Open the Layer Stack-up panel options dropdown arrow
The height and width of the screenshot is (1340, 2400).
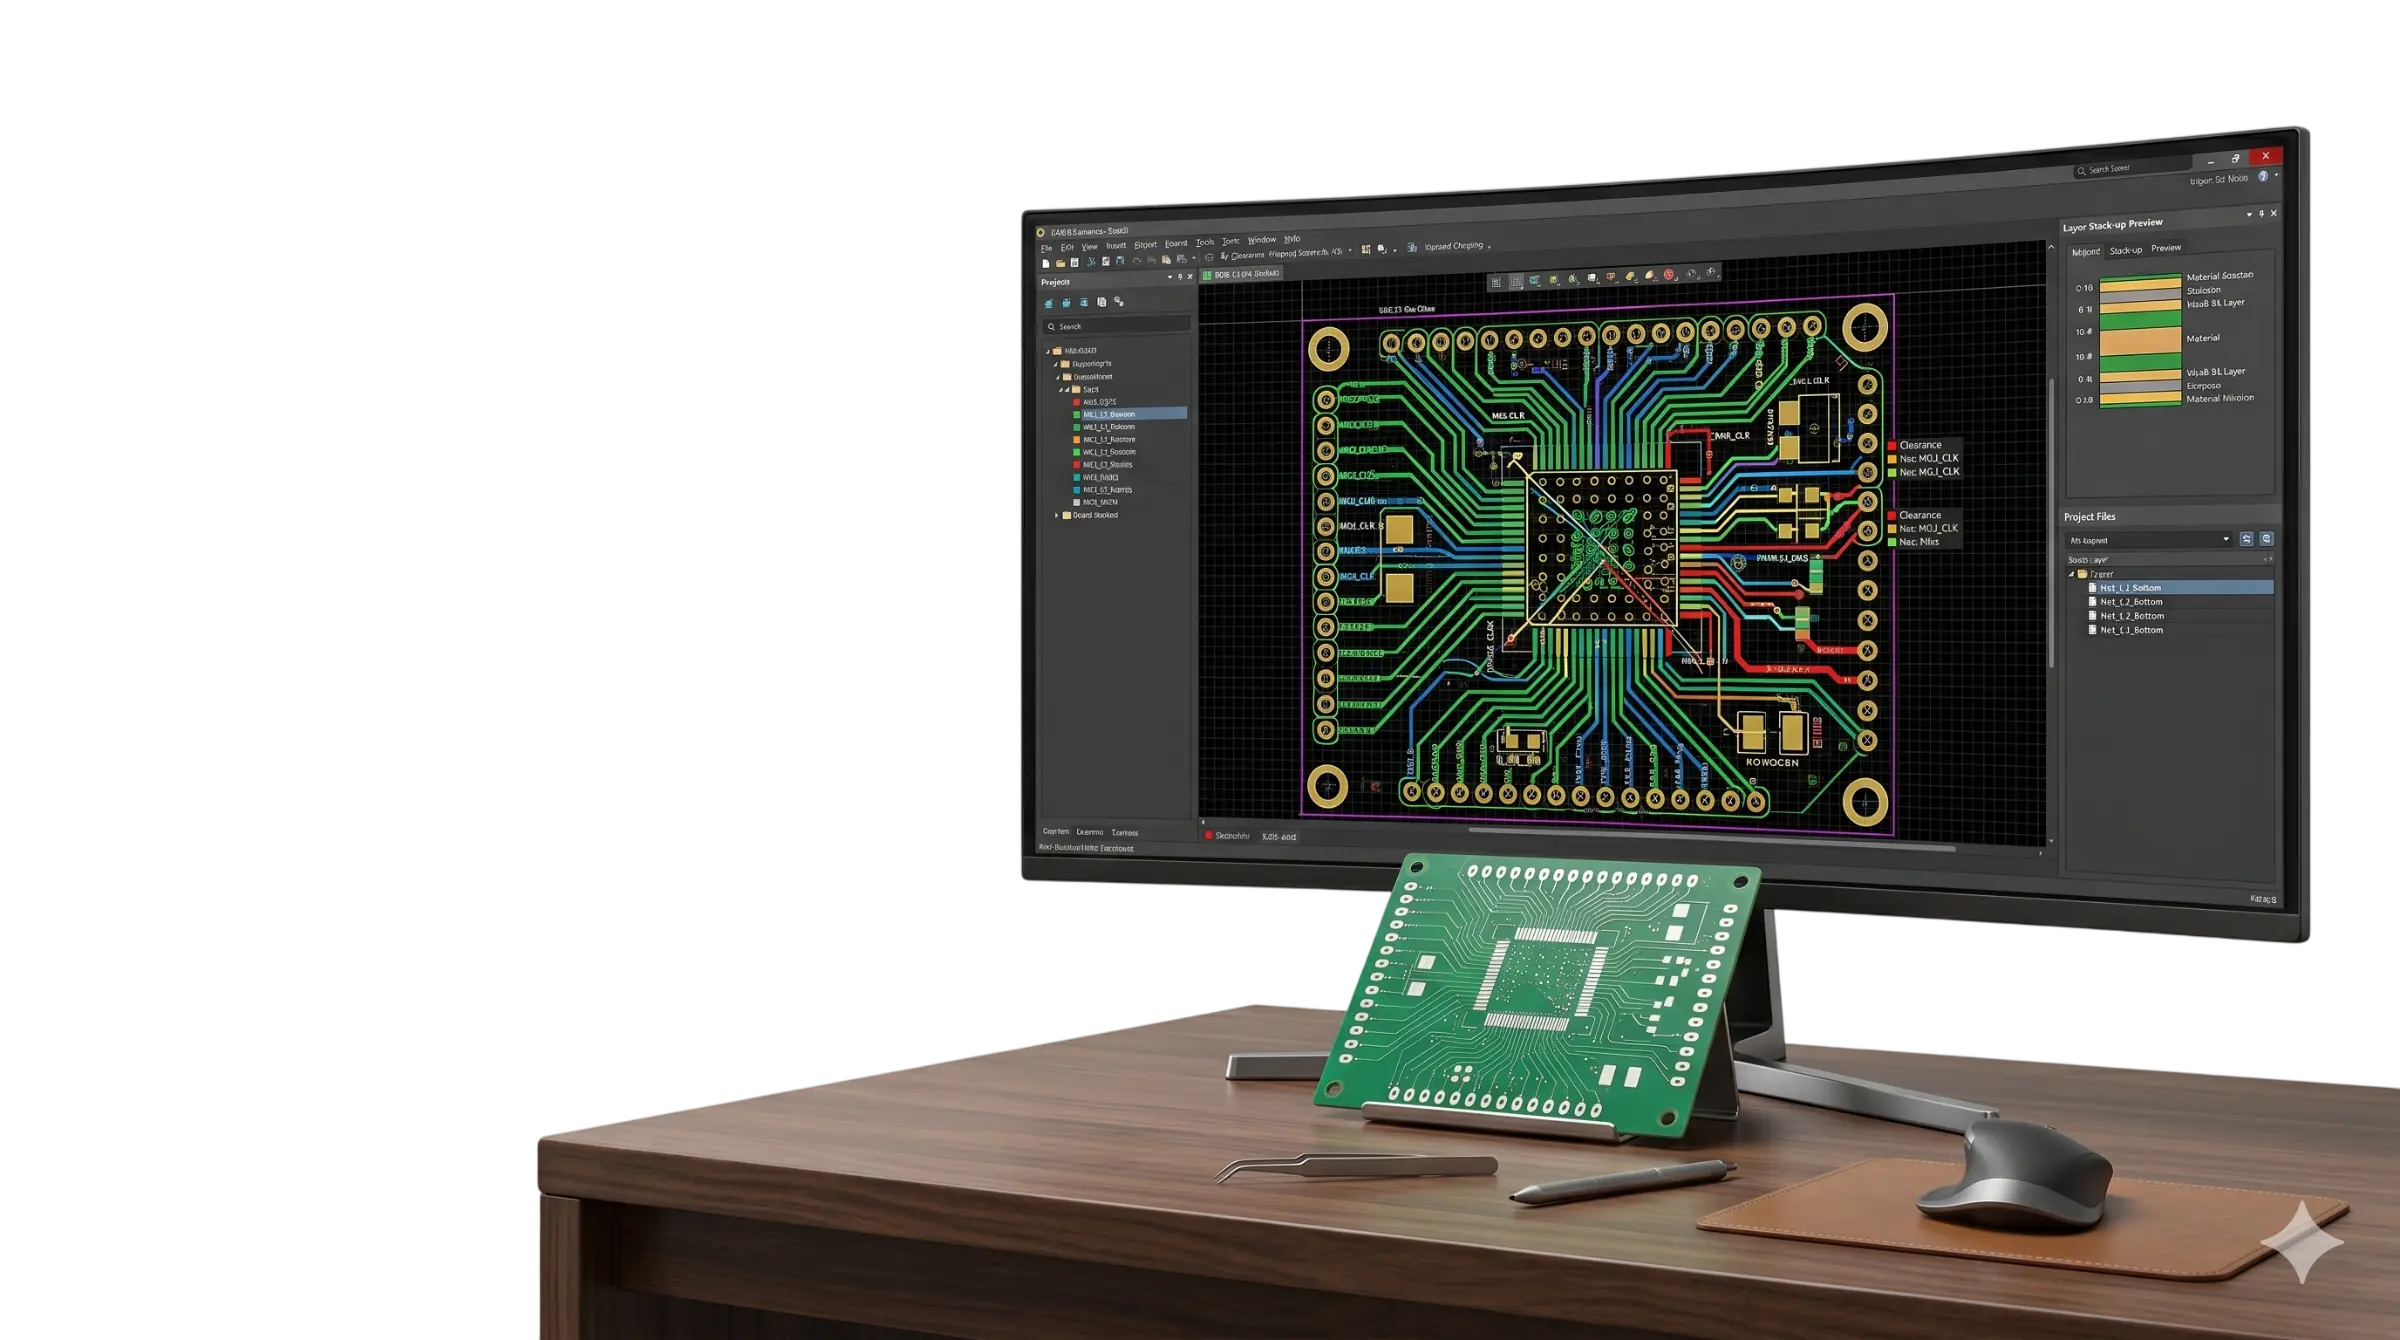(2249, 214)
